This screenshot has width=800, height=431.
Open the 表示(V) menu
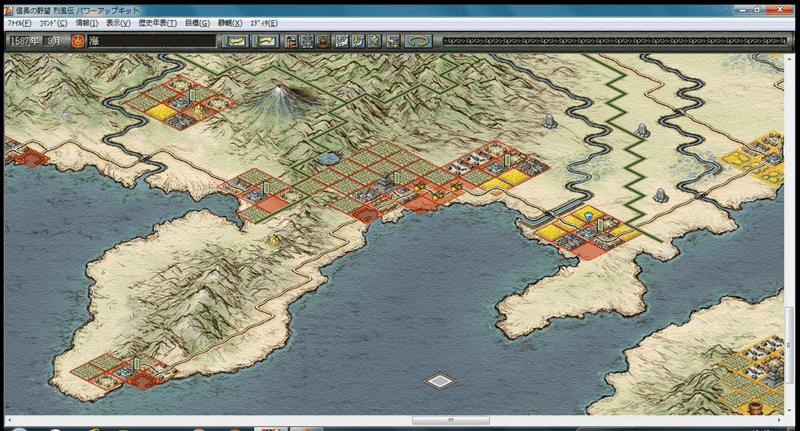[x=118, y=23]
